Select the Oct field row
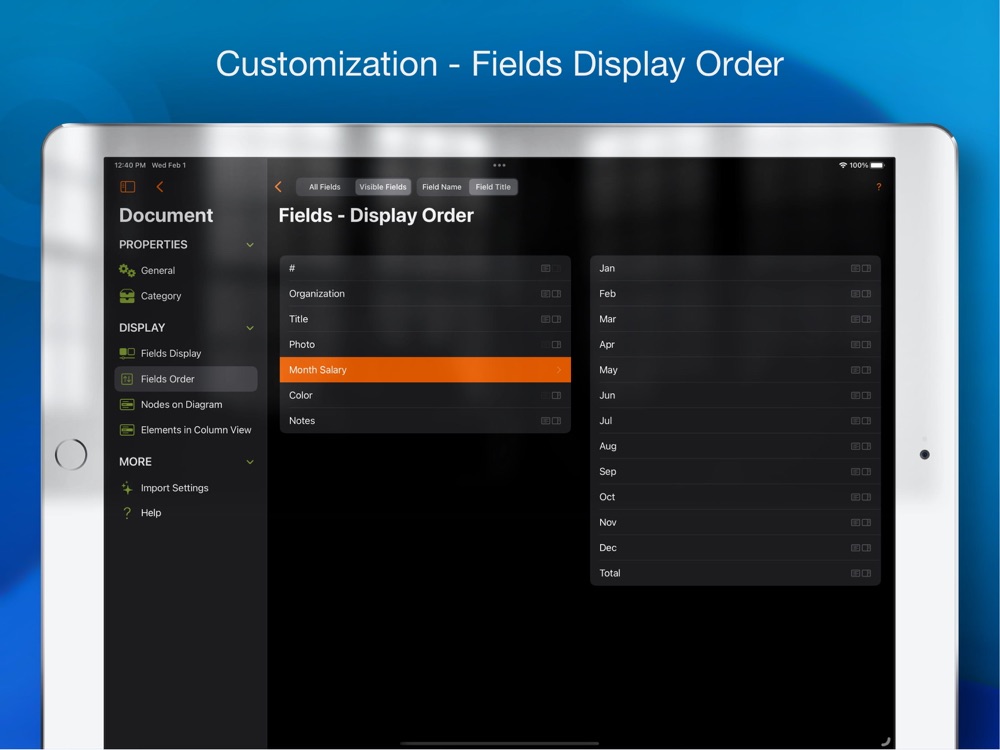 [x=735, y=497]
